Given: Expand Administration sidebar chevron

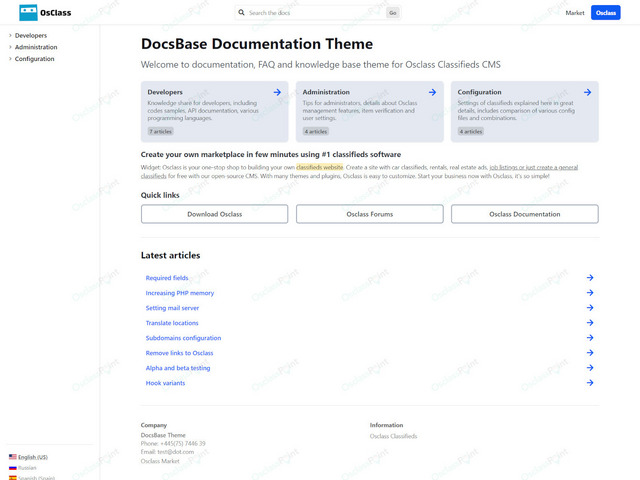Looking at the screenshot, I should 10,47.
